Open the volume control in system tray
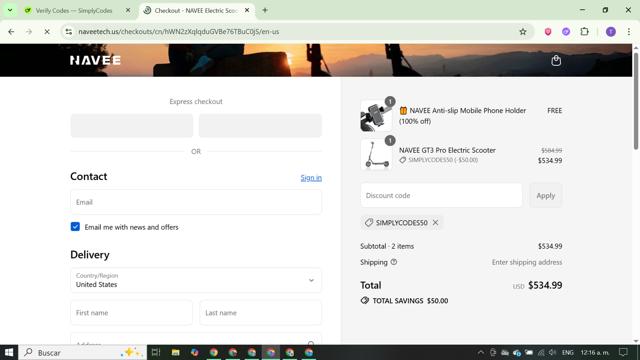The image size is (640, 360). coord(552,352)
